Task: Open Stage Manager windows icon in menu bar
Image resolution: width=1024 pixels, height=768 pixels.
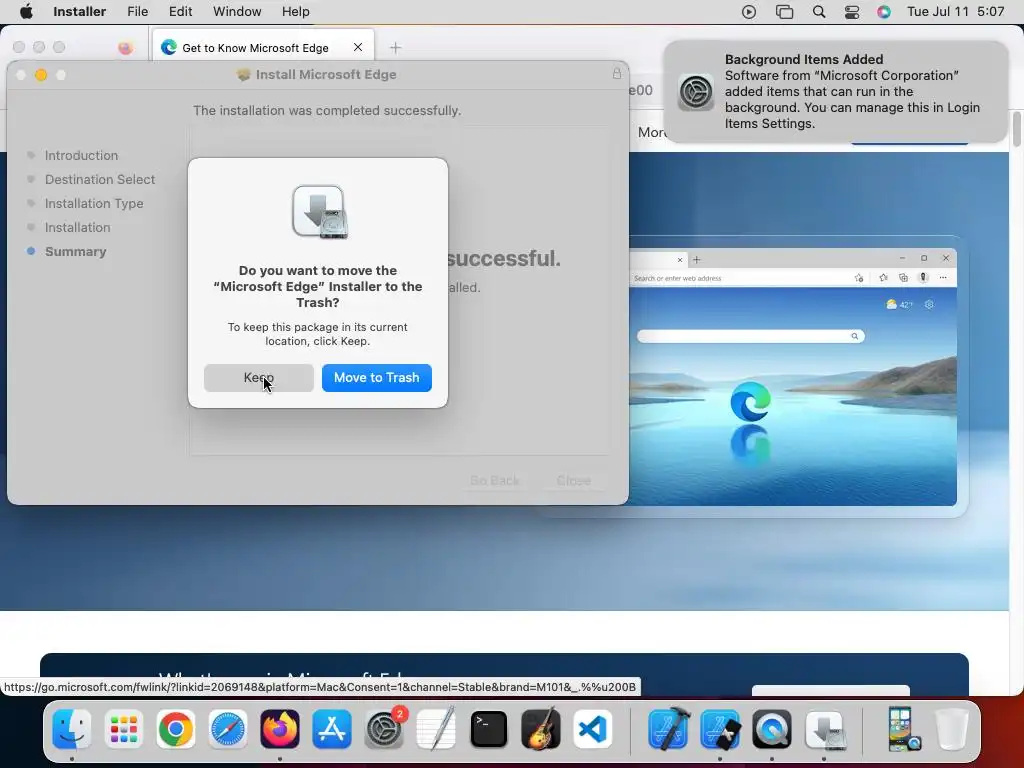Action: (x=784, y=12)
